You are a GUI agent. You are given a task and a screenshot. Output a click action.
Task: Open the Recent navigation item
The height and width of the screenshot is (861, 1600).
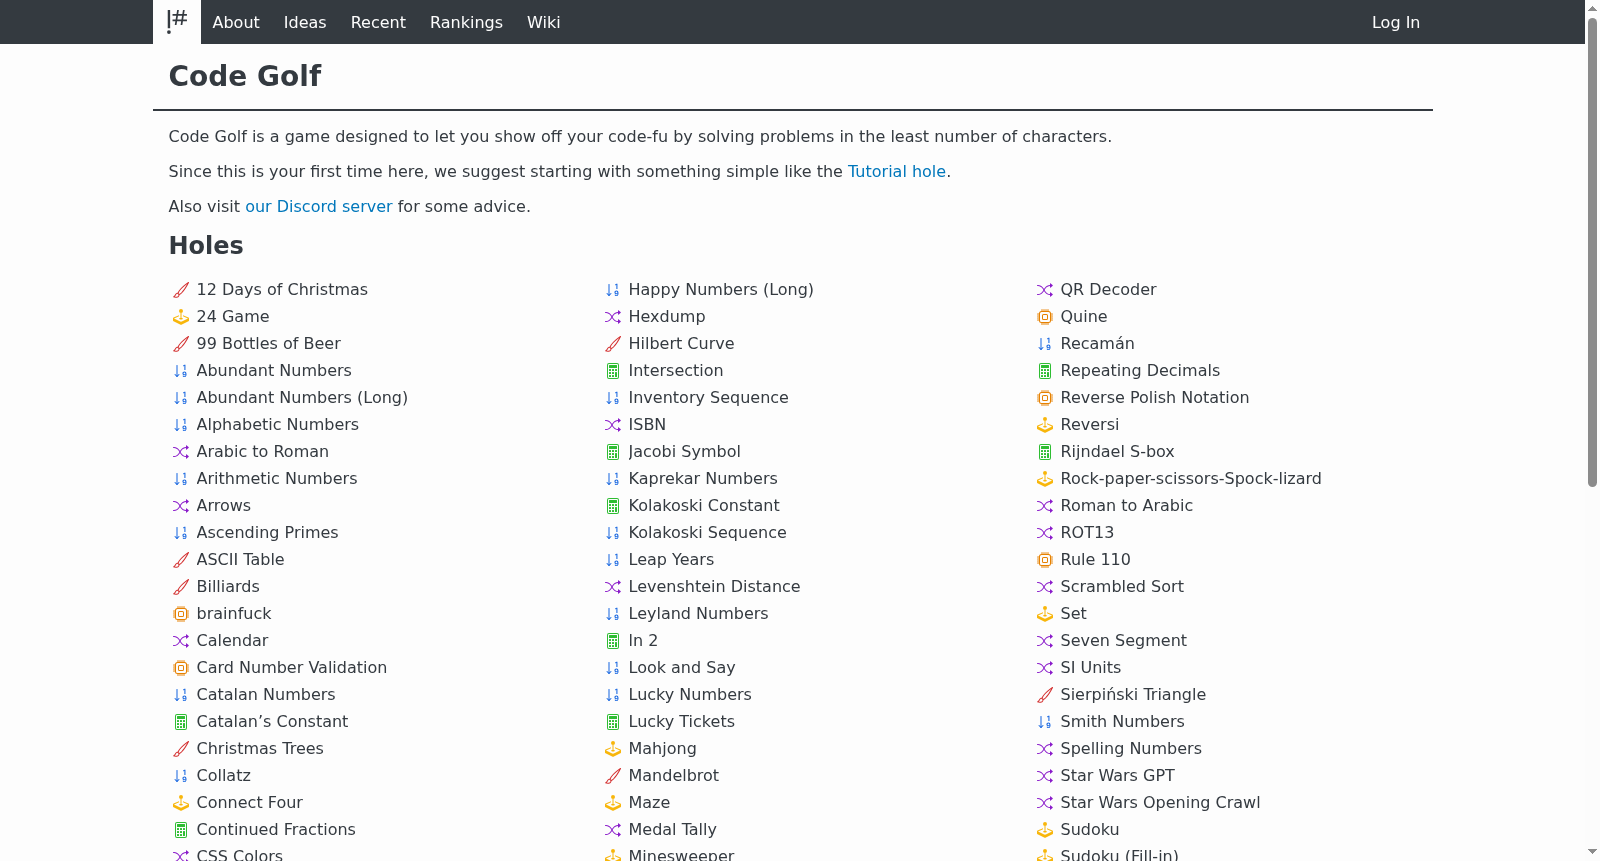coord(378,22)
